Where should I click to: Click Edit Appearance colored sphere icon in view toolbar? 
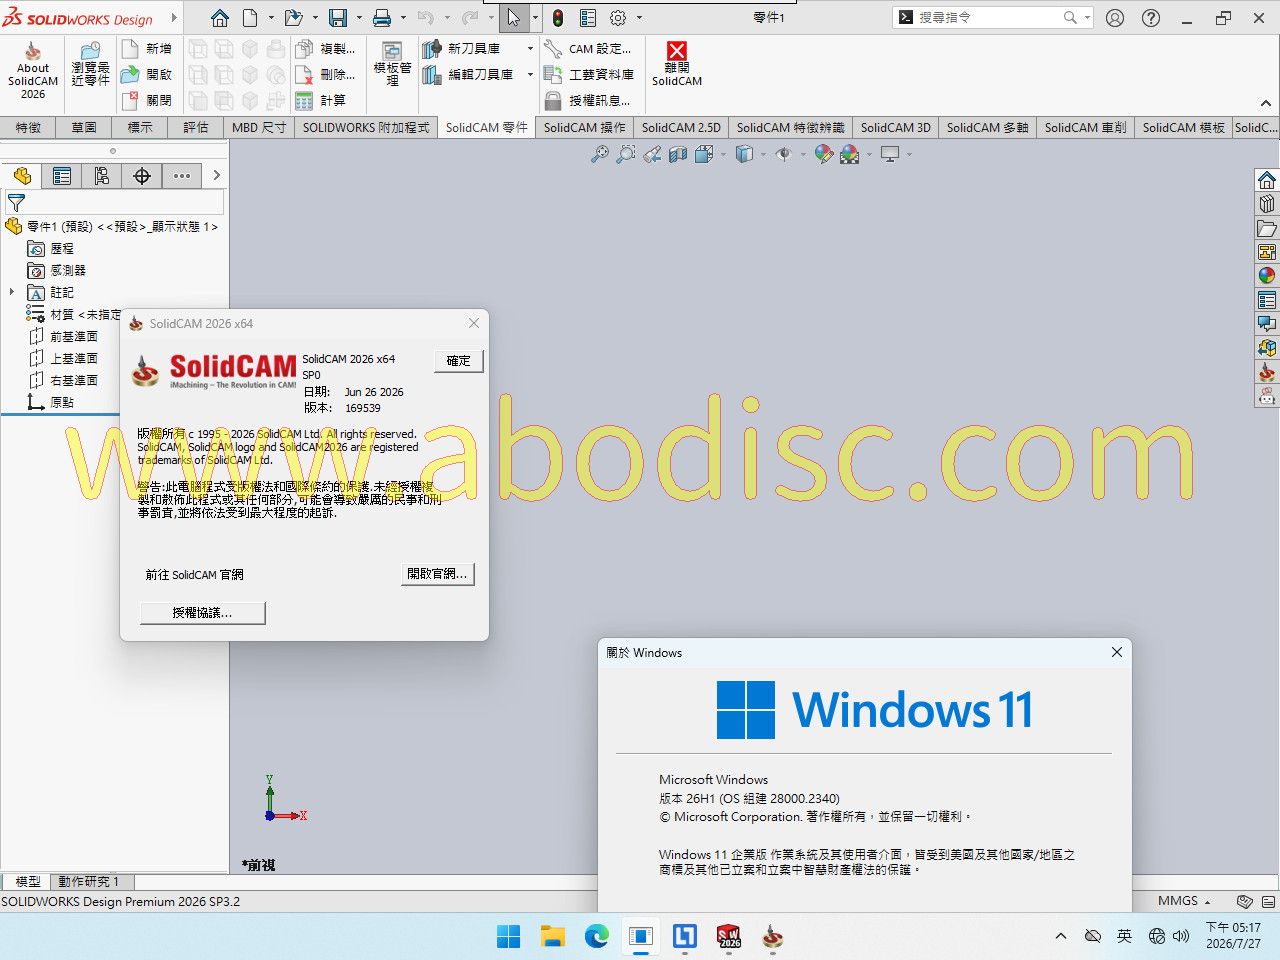[823, 154]
